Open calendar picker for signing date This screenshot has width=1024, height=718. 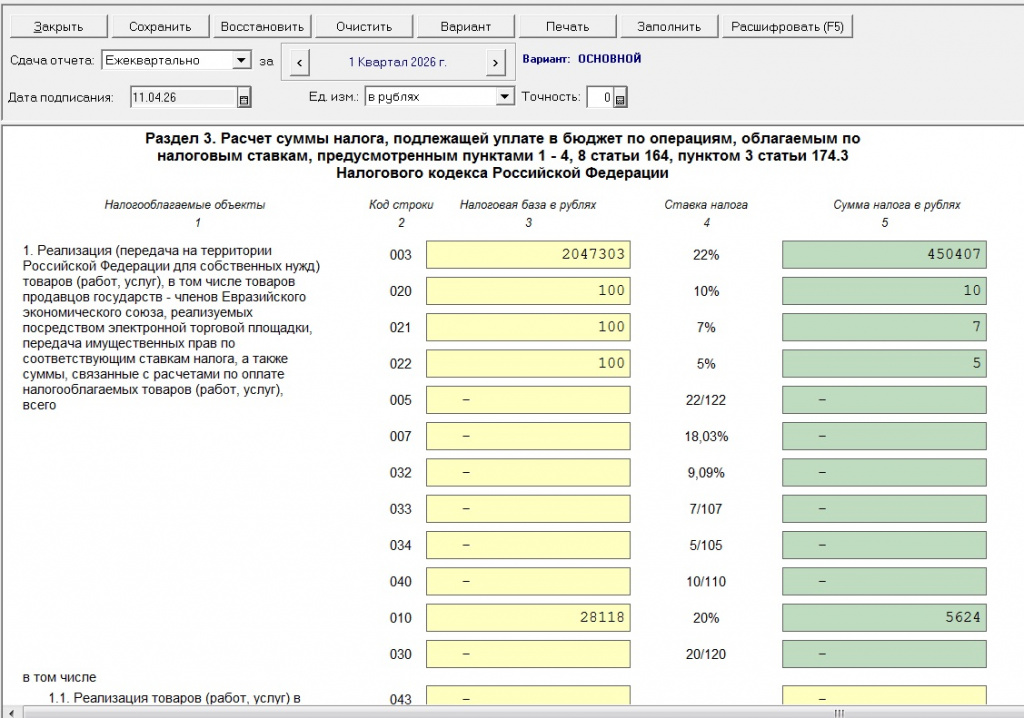click(x=243, y=98)
